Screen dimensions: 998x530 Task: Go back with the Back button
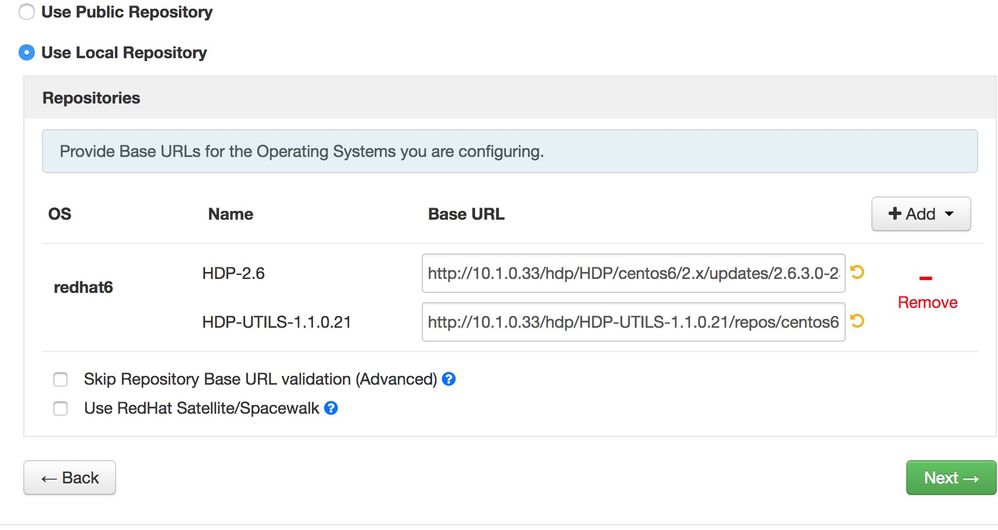[70, 478]
